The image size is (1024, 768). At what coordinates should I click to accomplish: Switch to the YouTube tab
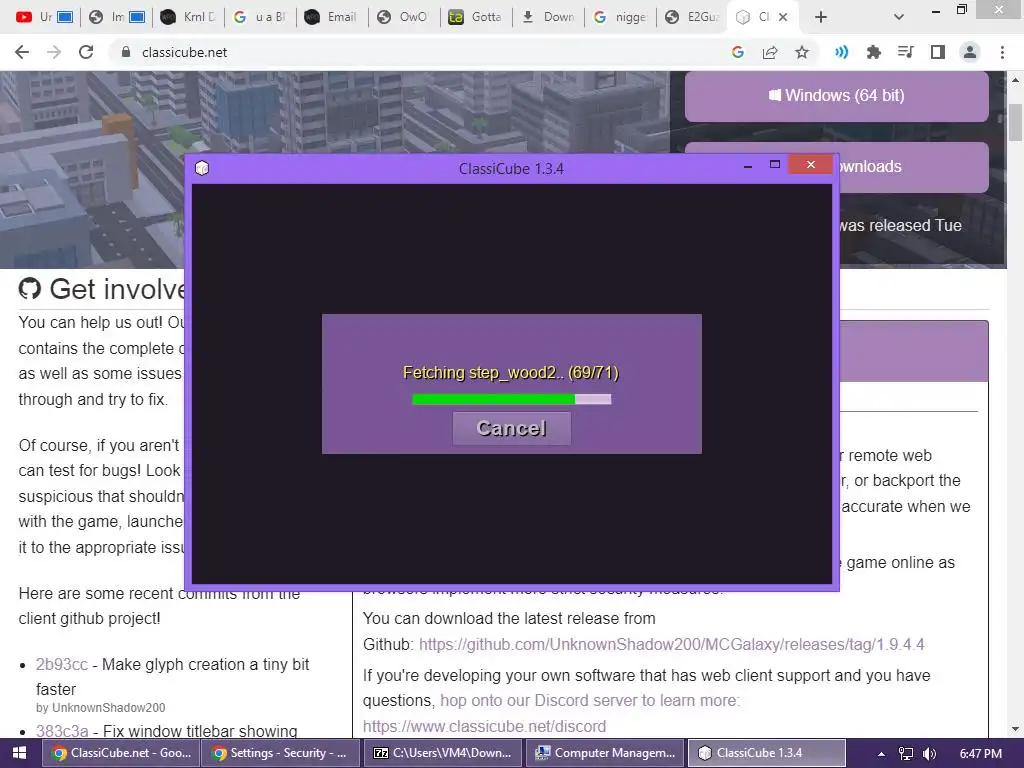(42, 17)
